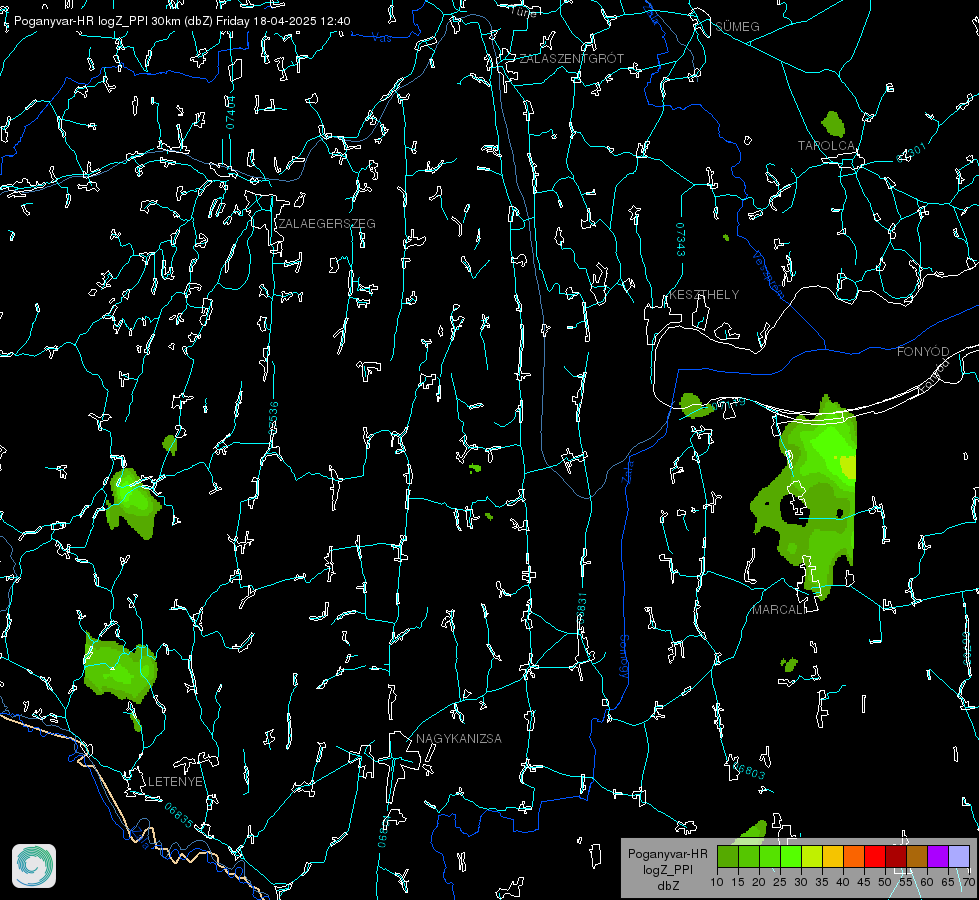979x900 pixels.
Task: Click the 30–35 dBZ yellow-green legend swatch
Action: tap(812, 856)
